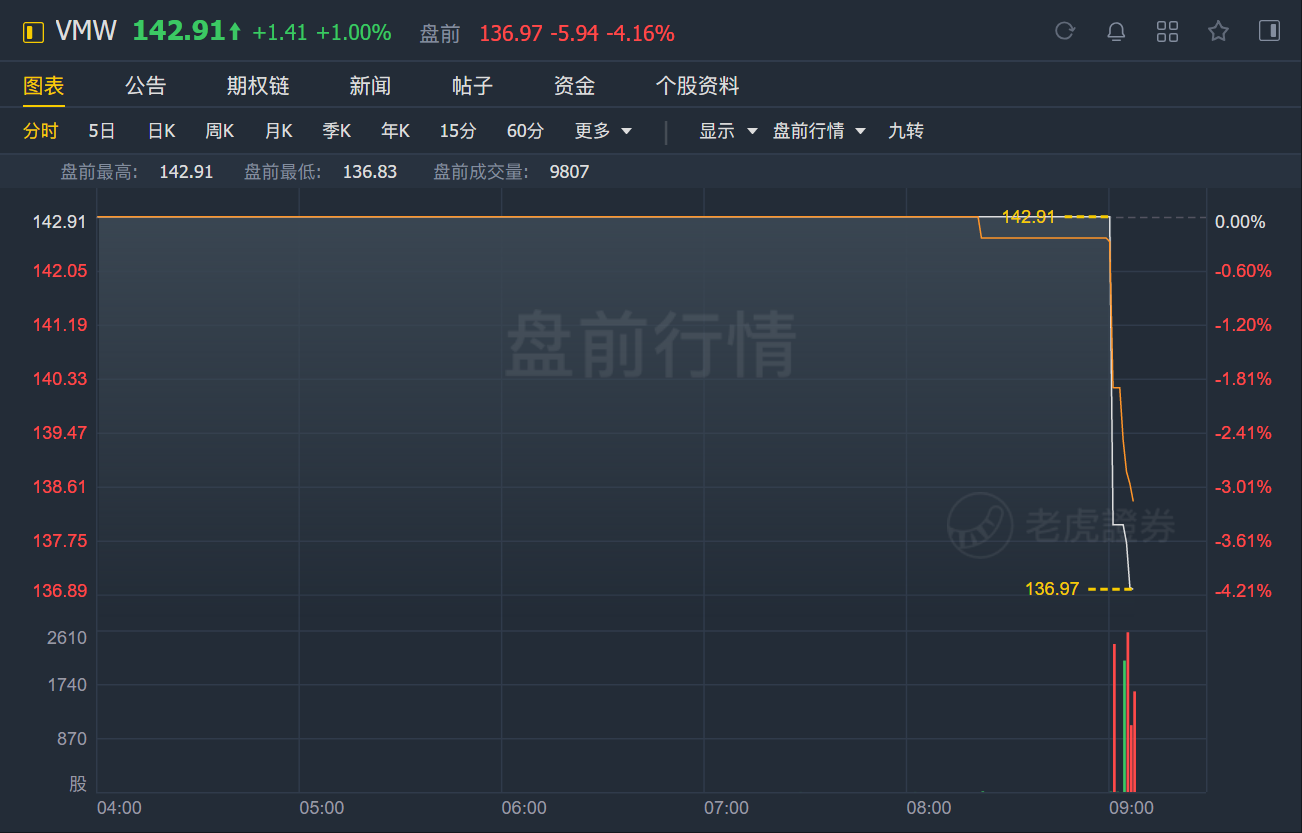Click the 142.91 last price in header
1302x833 pixels.
(178, 32)
